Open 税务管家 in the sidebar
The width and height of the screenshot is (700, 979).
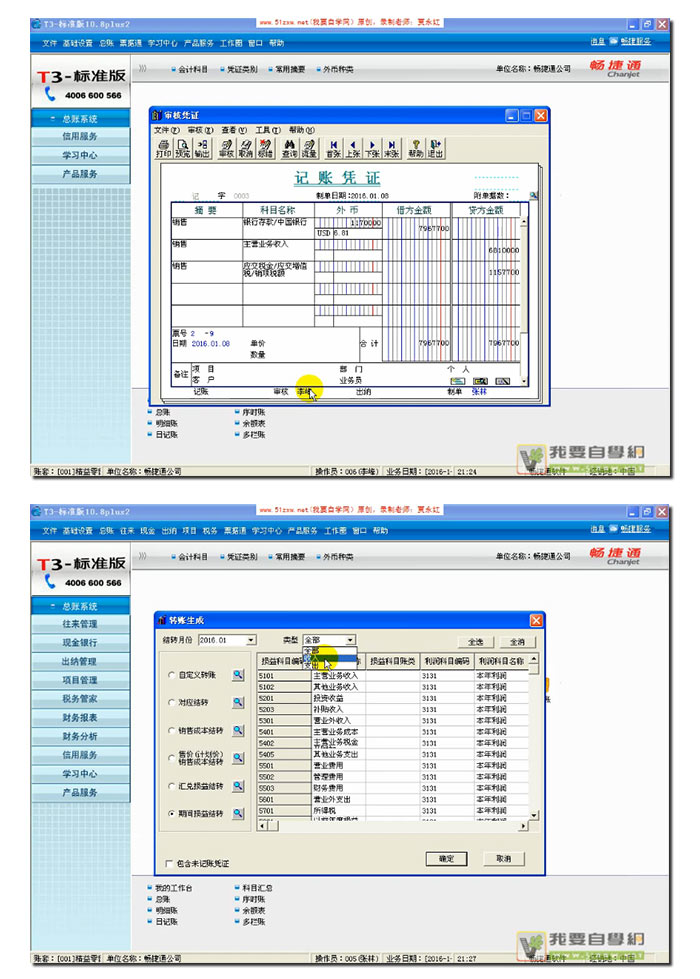[81, 699]
